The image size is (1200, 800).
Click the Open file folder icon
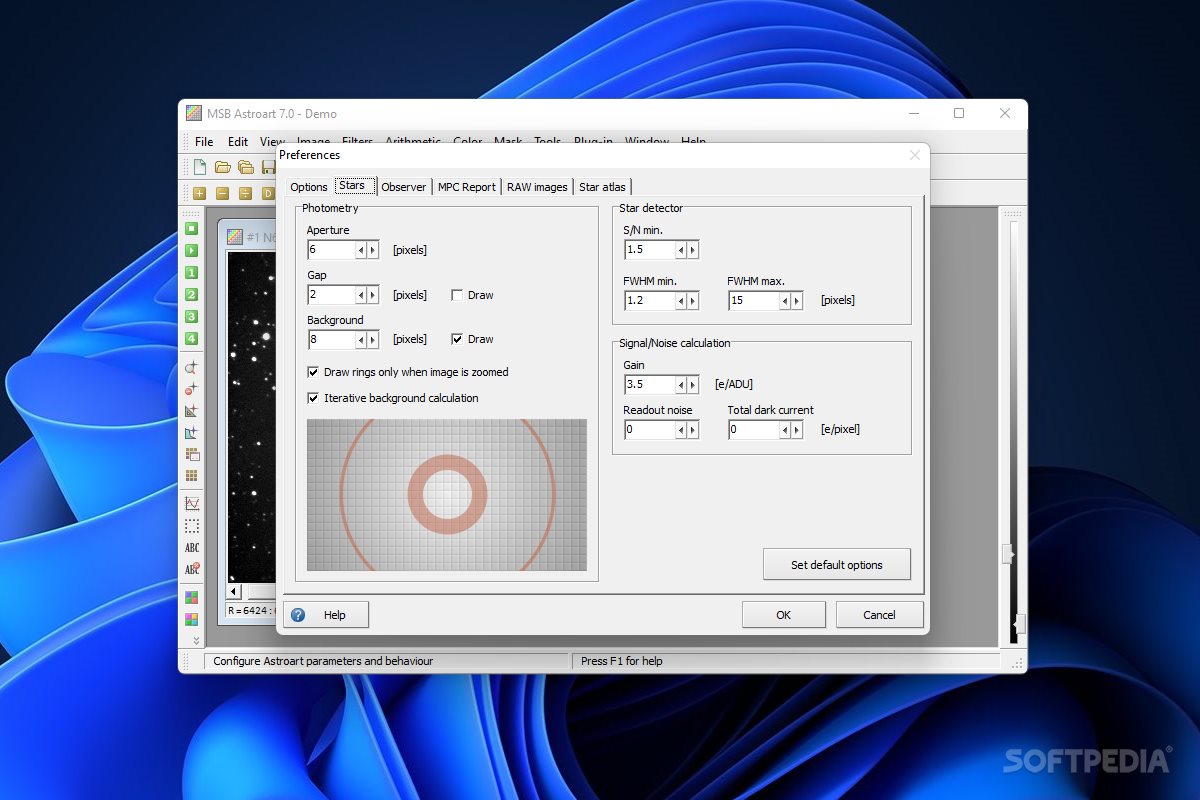(x=222, y=167)
